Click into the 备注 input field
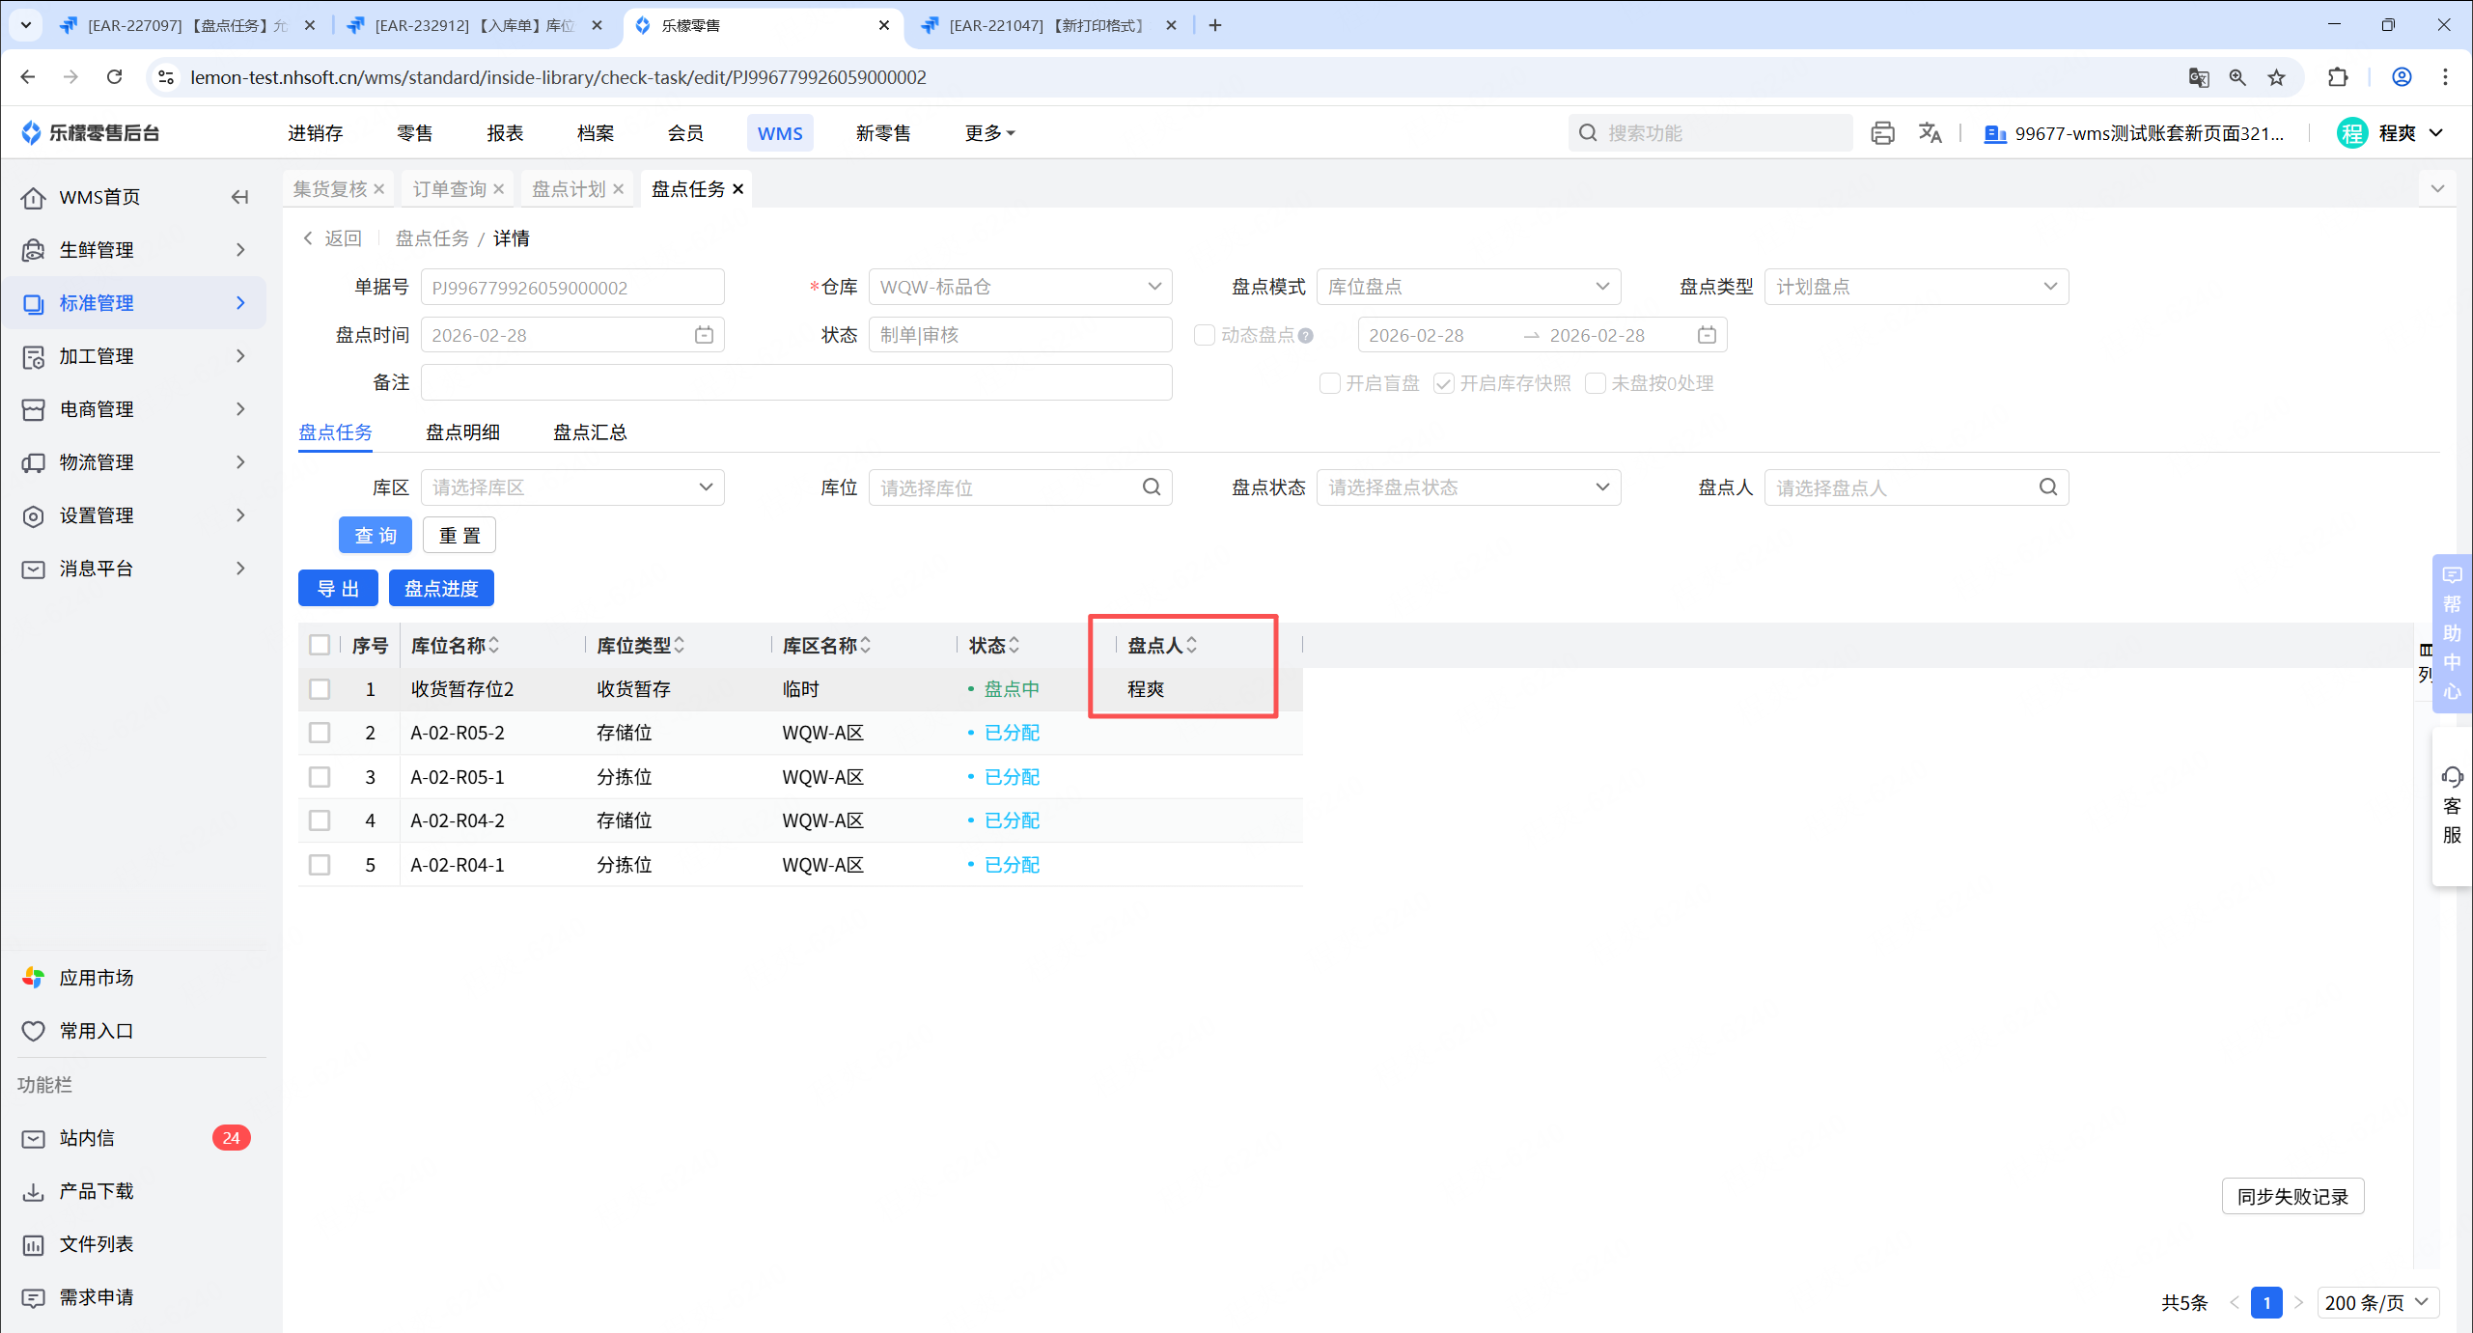The image size is (2473, 1333). click(x=795, y=383)
